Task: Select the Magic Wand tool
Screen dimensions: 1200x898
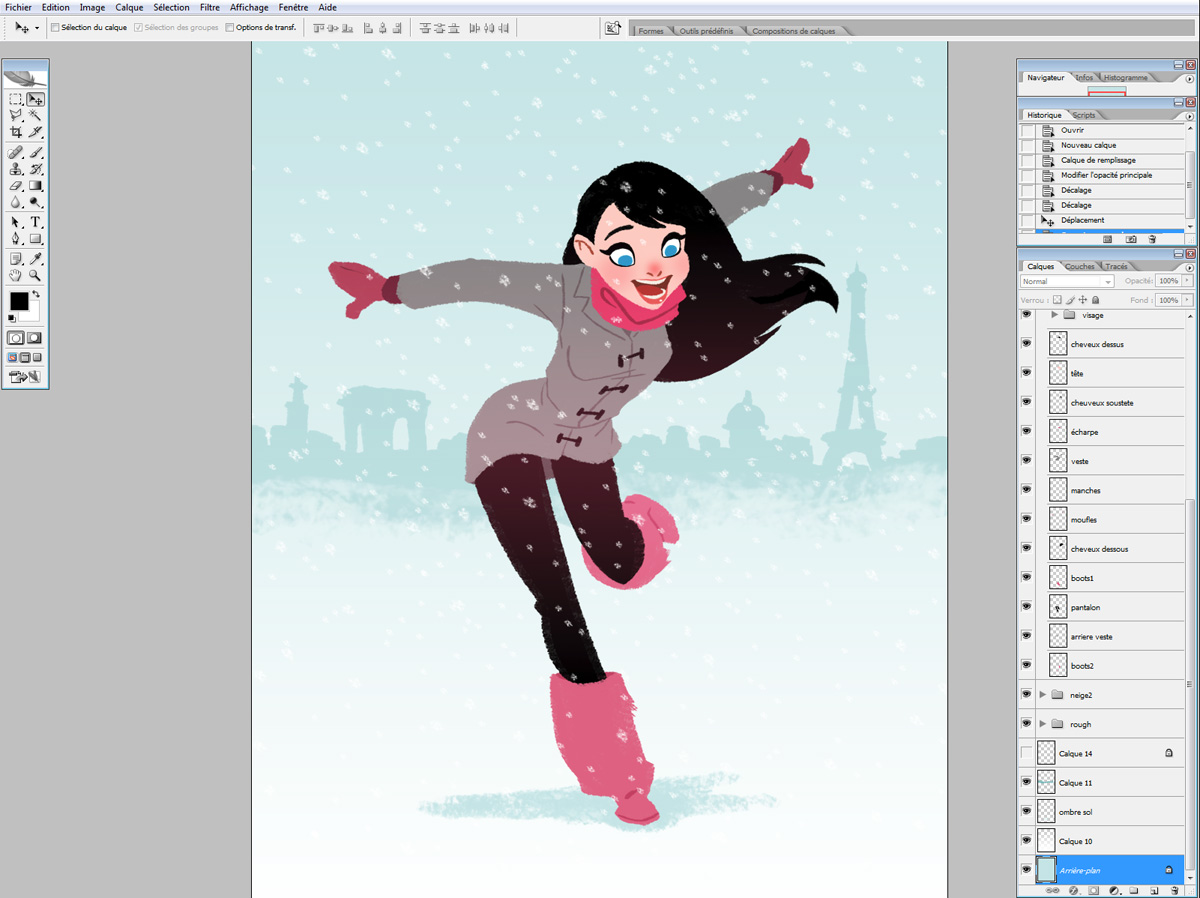Action: coord(36,116)
